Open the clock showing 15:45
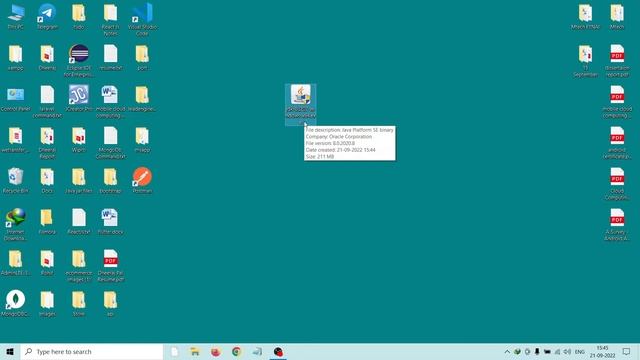 pos(602,351)
